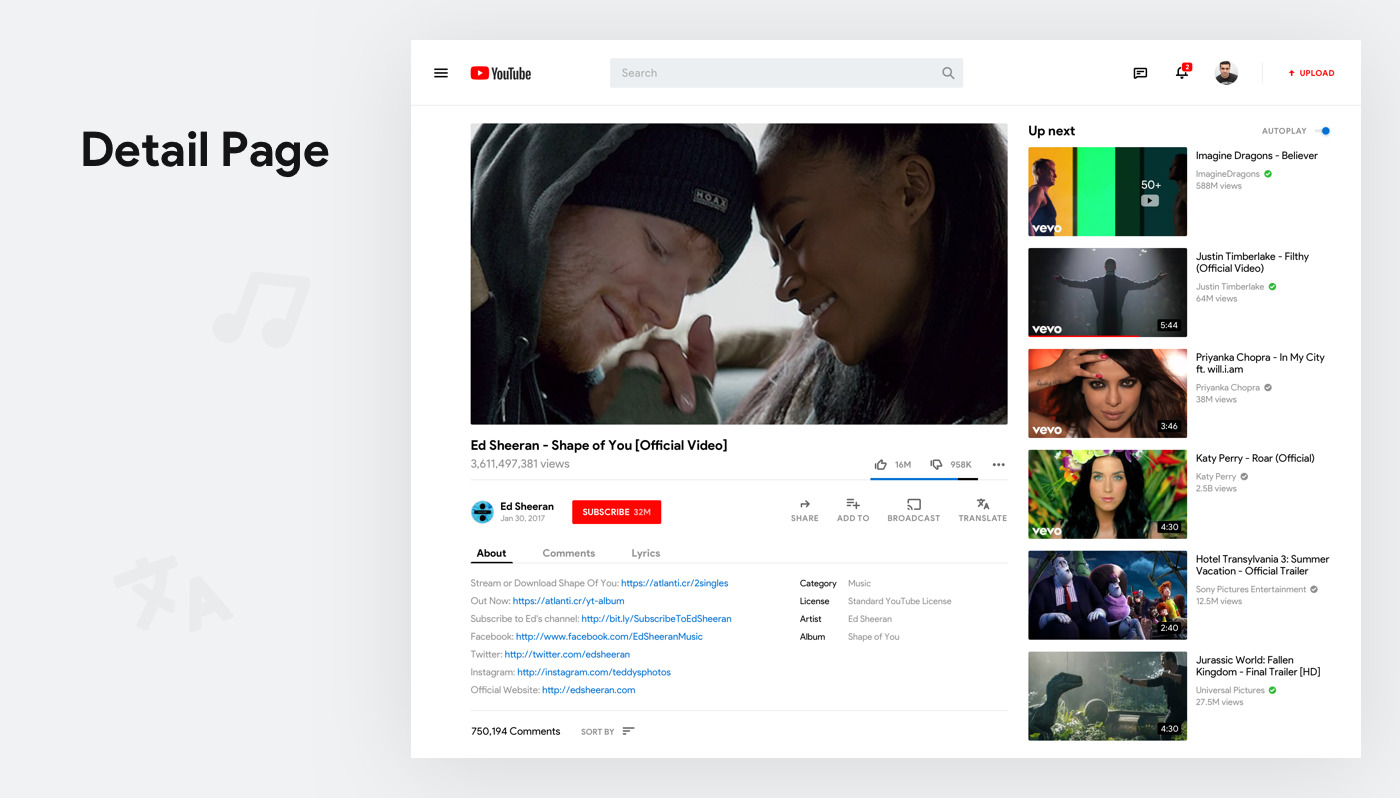Image resolution: width=1400 pixels, height=798 pixels.
Task: Click the Up next heading
Action: (1052, 131)
